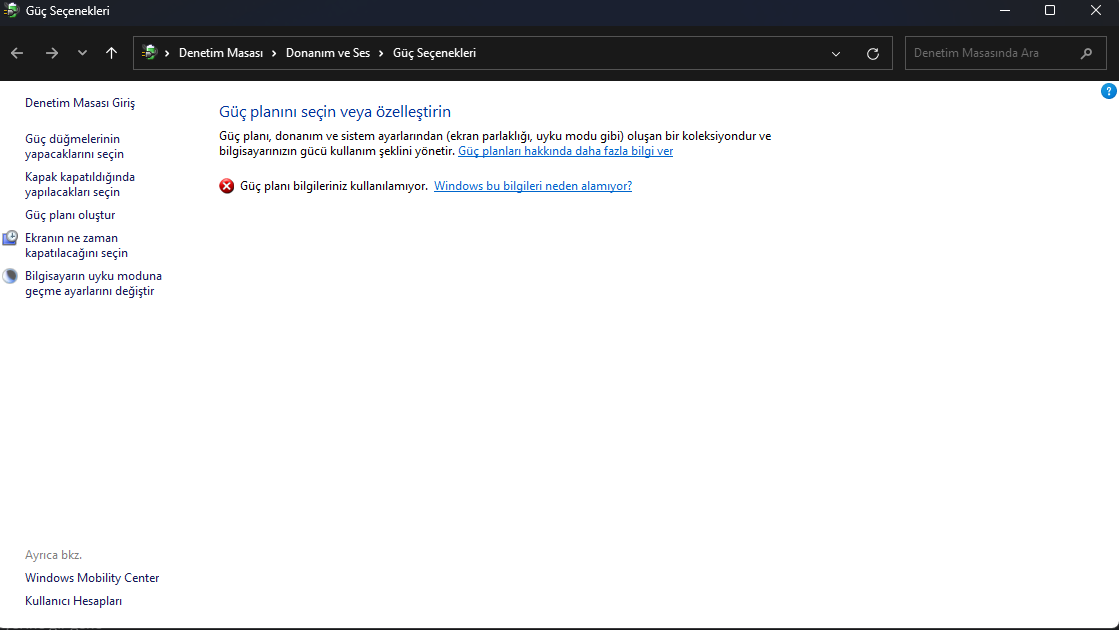
Task: Open Bilgisayarın uyku moduna geçme ayarlarını değiştir
Action: (93, 283)
